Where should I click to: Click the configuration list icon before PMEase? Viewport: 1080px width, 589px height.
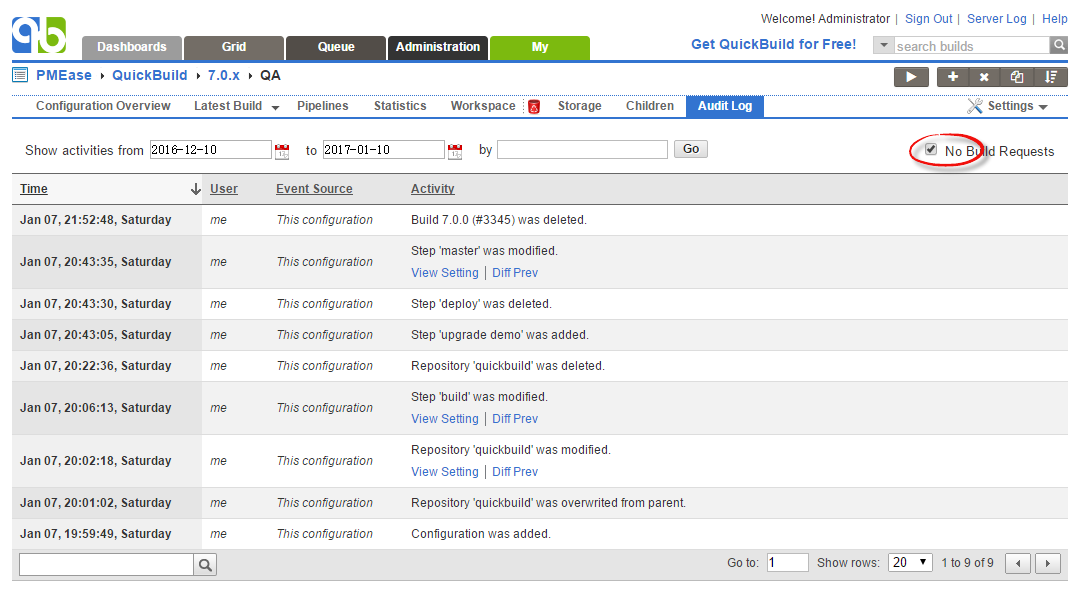point(20,75)
